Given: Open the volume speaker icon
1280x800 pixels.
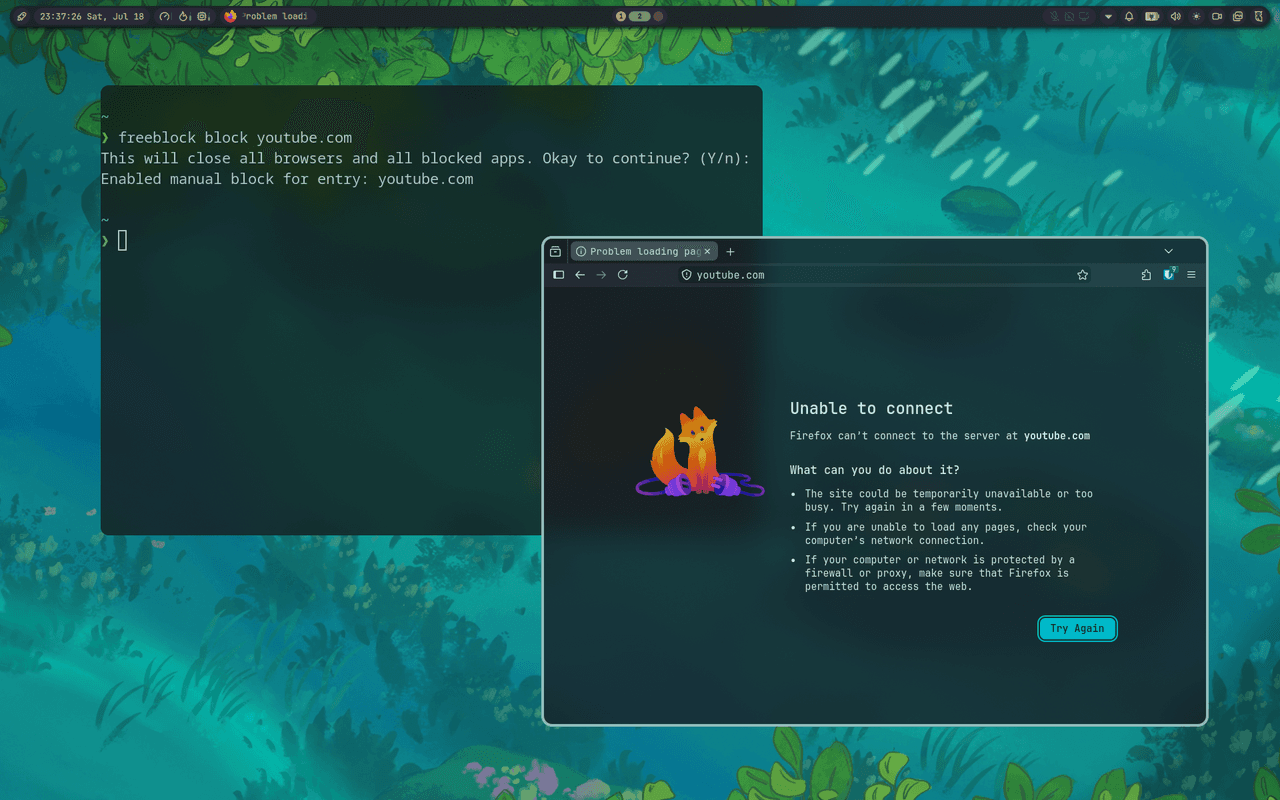Looking at the screenshot, I should (1175, 17).
